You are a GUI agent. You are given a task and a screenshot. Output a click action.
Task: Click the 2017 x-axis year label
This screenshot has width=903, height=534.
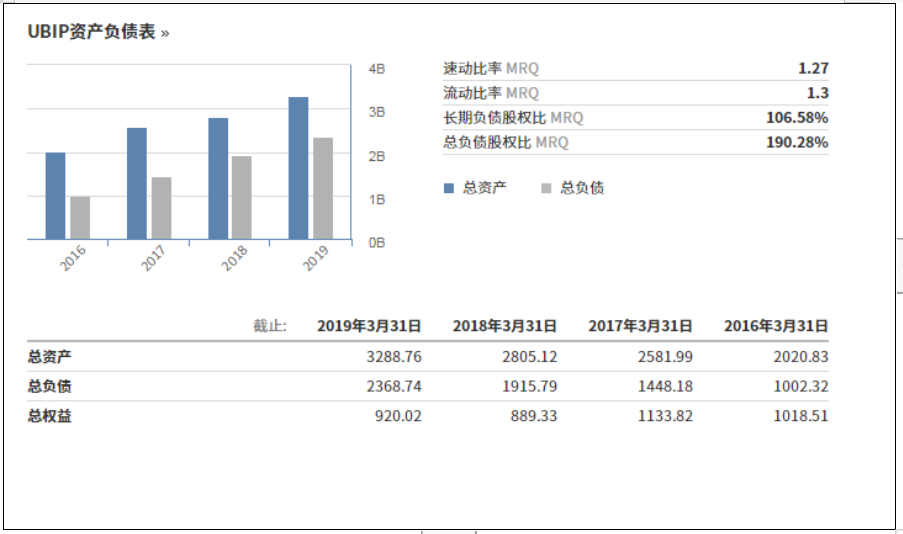153,258
